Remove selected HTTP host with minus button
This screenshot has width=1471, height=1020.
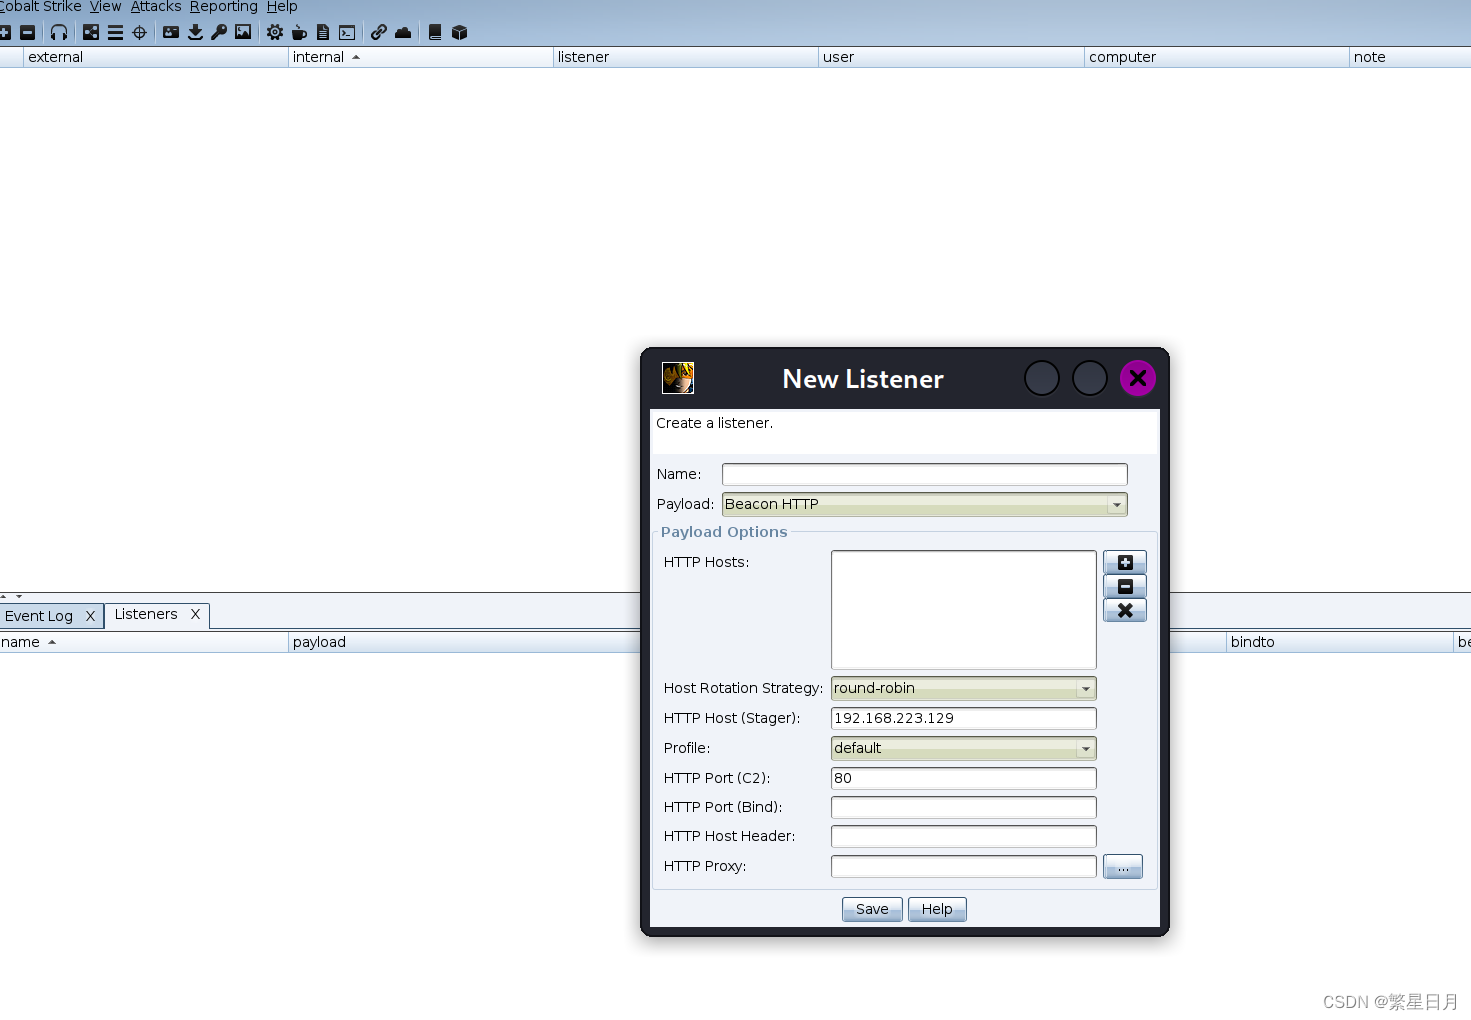tap(1125, 586)
